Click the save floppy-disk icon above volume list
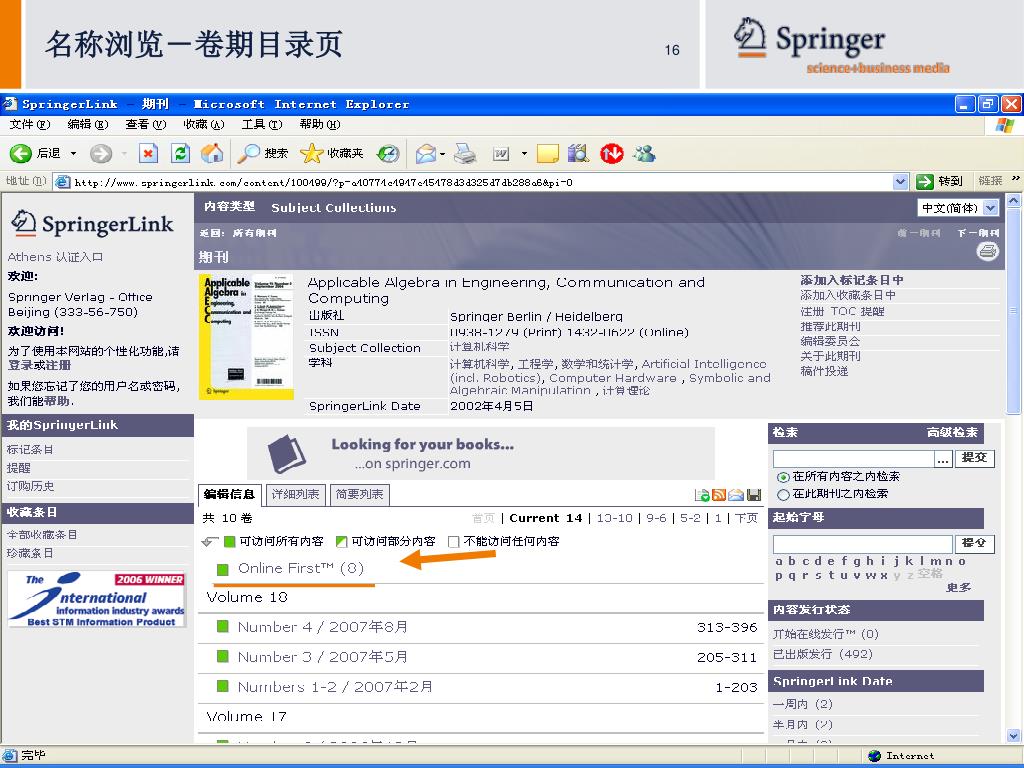Screen dimensions: 1024x768 [x=754, y=495]
